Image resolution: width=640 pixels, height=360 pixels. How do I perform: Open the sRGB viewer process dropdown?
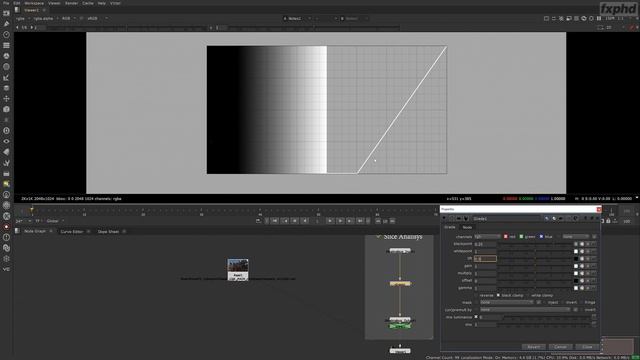(97, 18)
